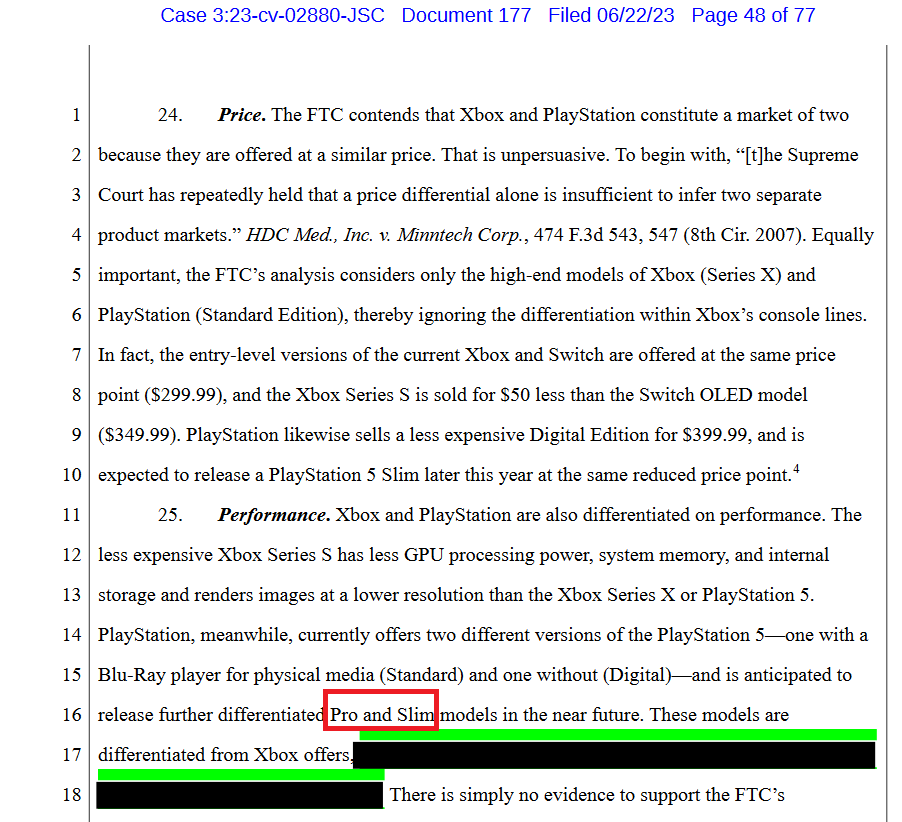Click '(8th Cir. 2007)' on line 4
Image resolution: width=902 pixels, height=822 pixels.
click(x=745, y=235)
